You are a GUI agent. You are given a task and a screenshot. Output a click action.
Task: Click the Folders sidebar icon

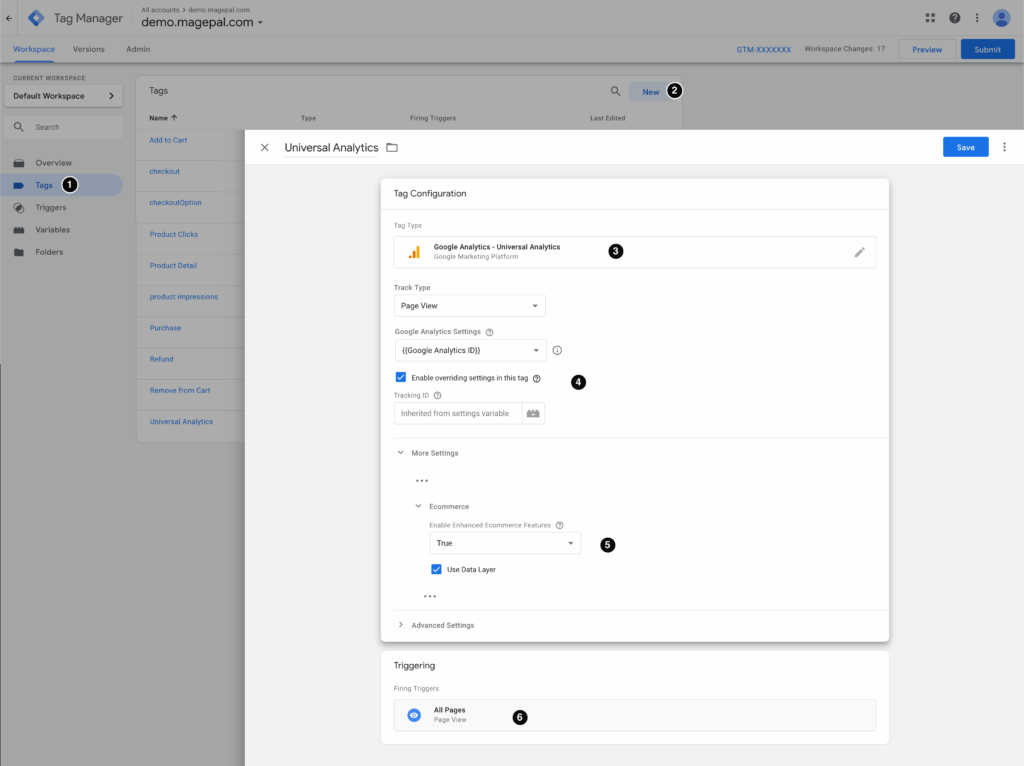tap(19, 252)
